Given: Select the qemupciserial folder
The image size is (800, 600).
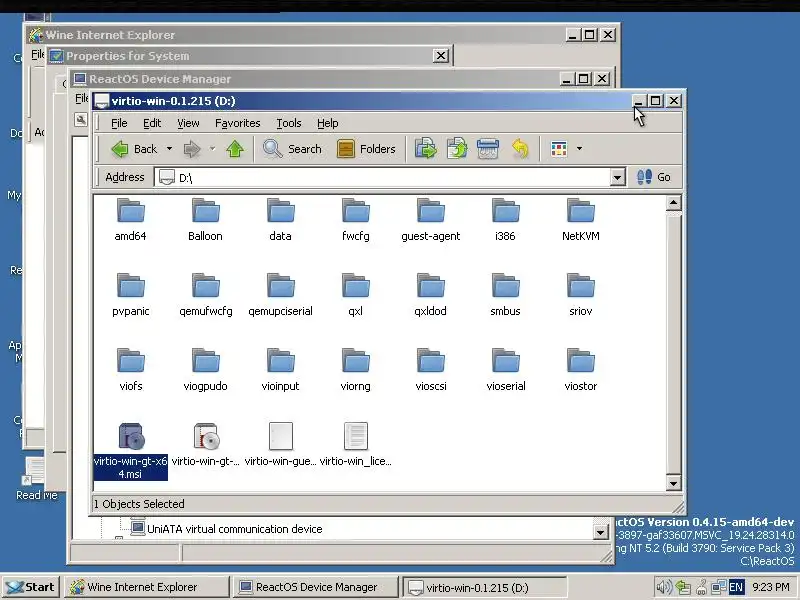Looking at the screenshot, I should click(x=280, y=294).
